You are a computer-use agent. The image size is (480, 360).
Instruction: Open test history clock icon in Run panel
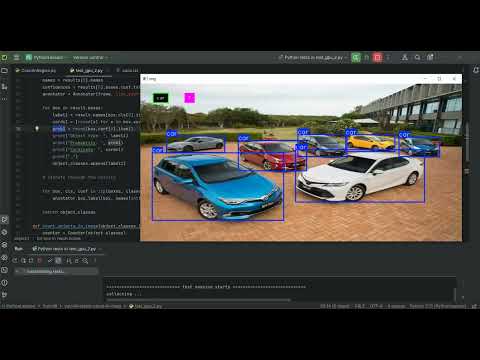point(85,260)
